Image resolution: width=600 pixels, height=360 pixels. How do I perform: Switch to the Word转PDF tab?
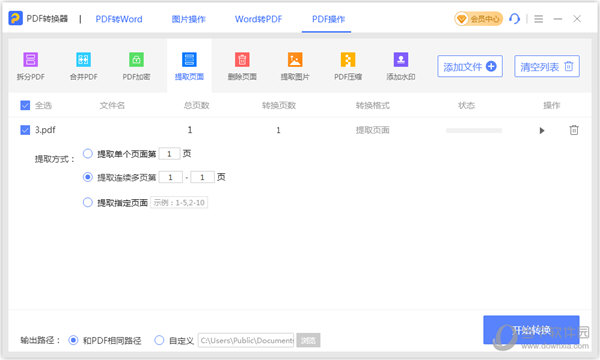point(258,19)
